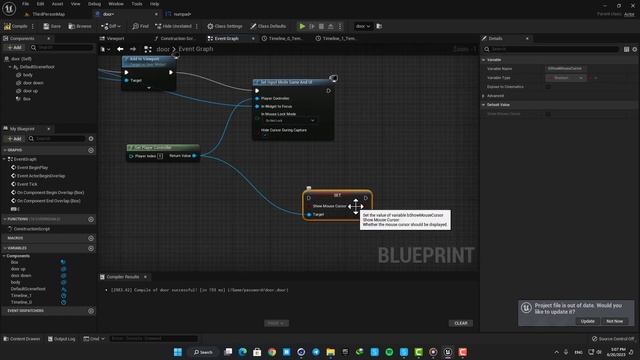This screenshot has height=360, width=640.
Task: Toggle Show Mouse Cursor default value checkbox
Action: pos(548,114)
